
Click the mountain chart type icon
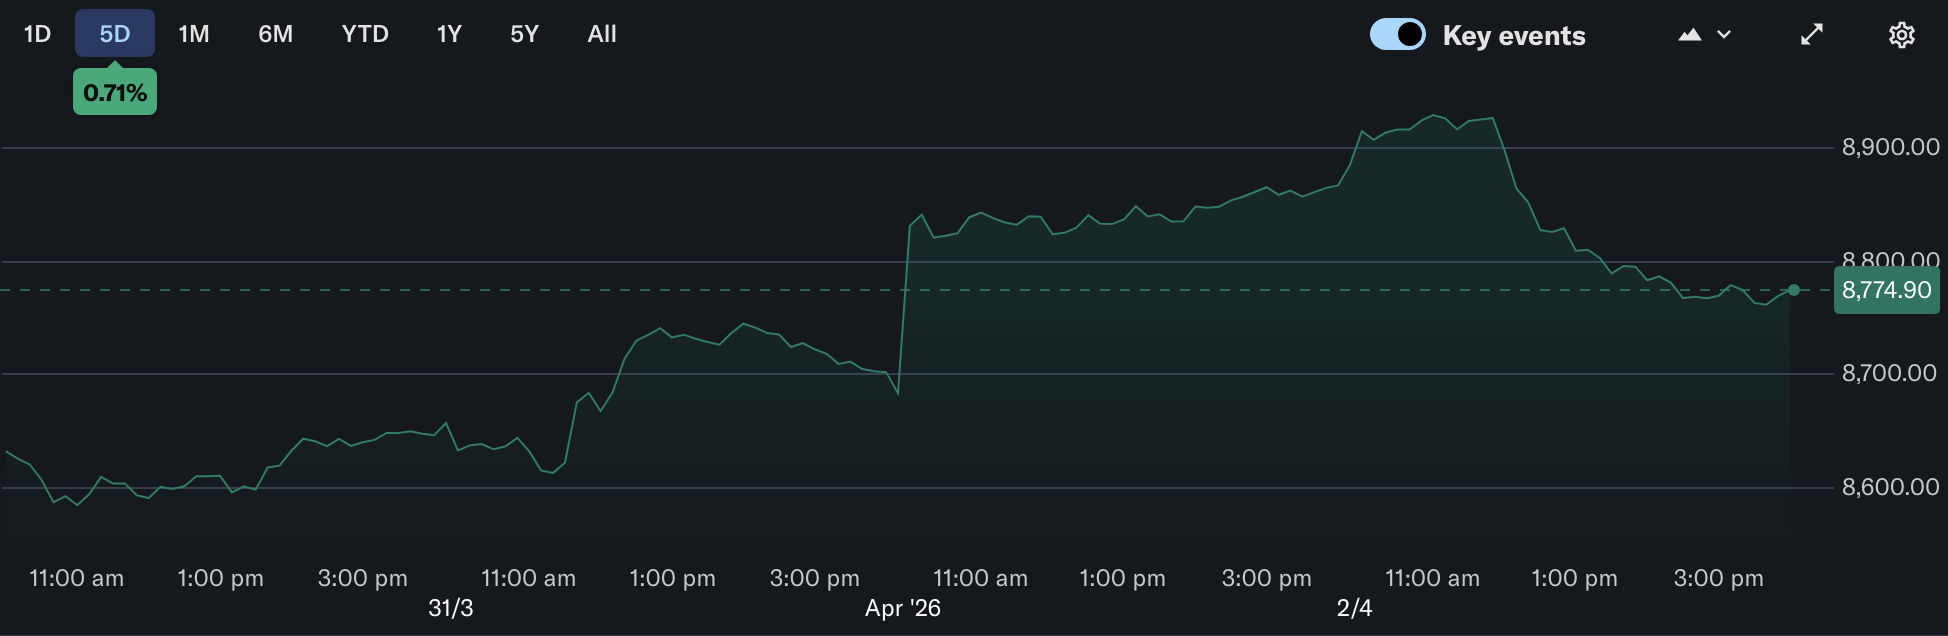(1690, 34)
